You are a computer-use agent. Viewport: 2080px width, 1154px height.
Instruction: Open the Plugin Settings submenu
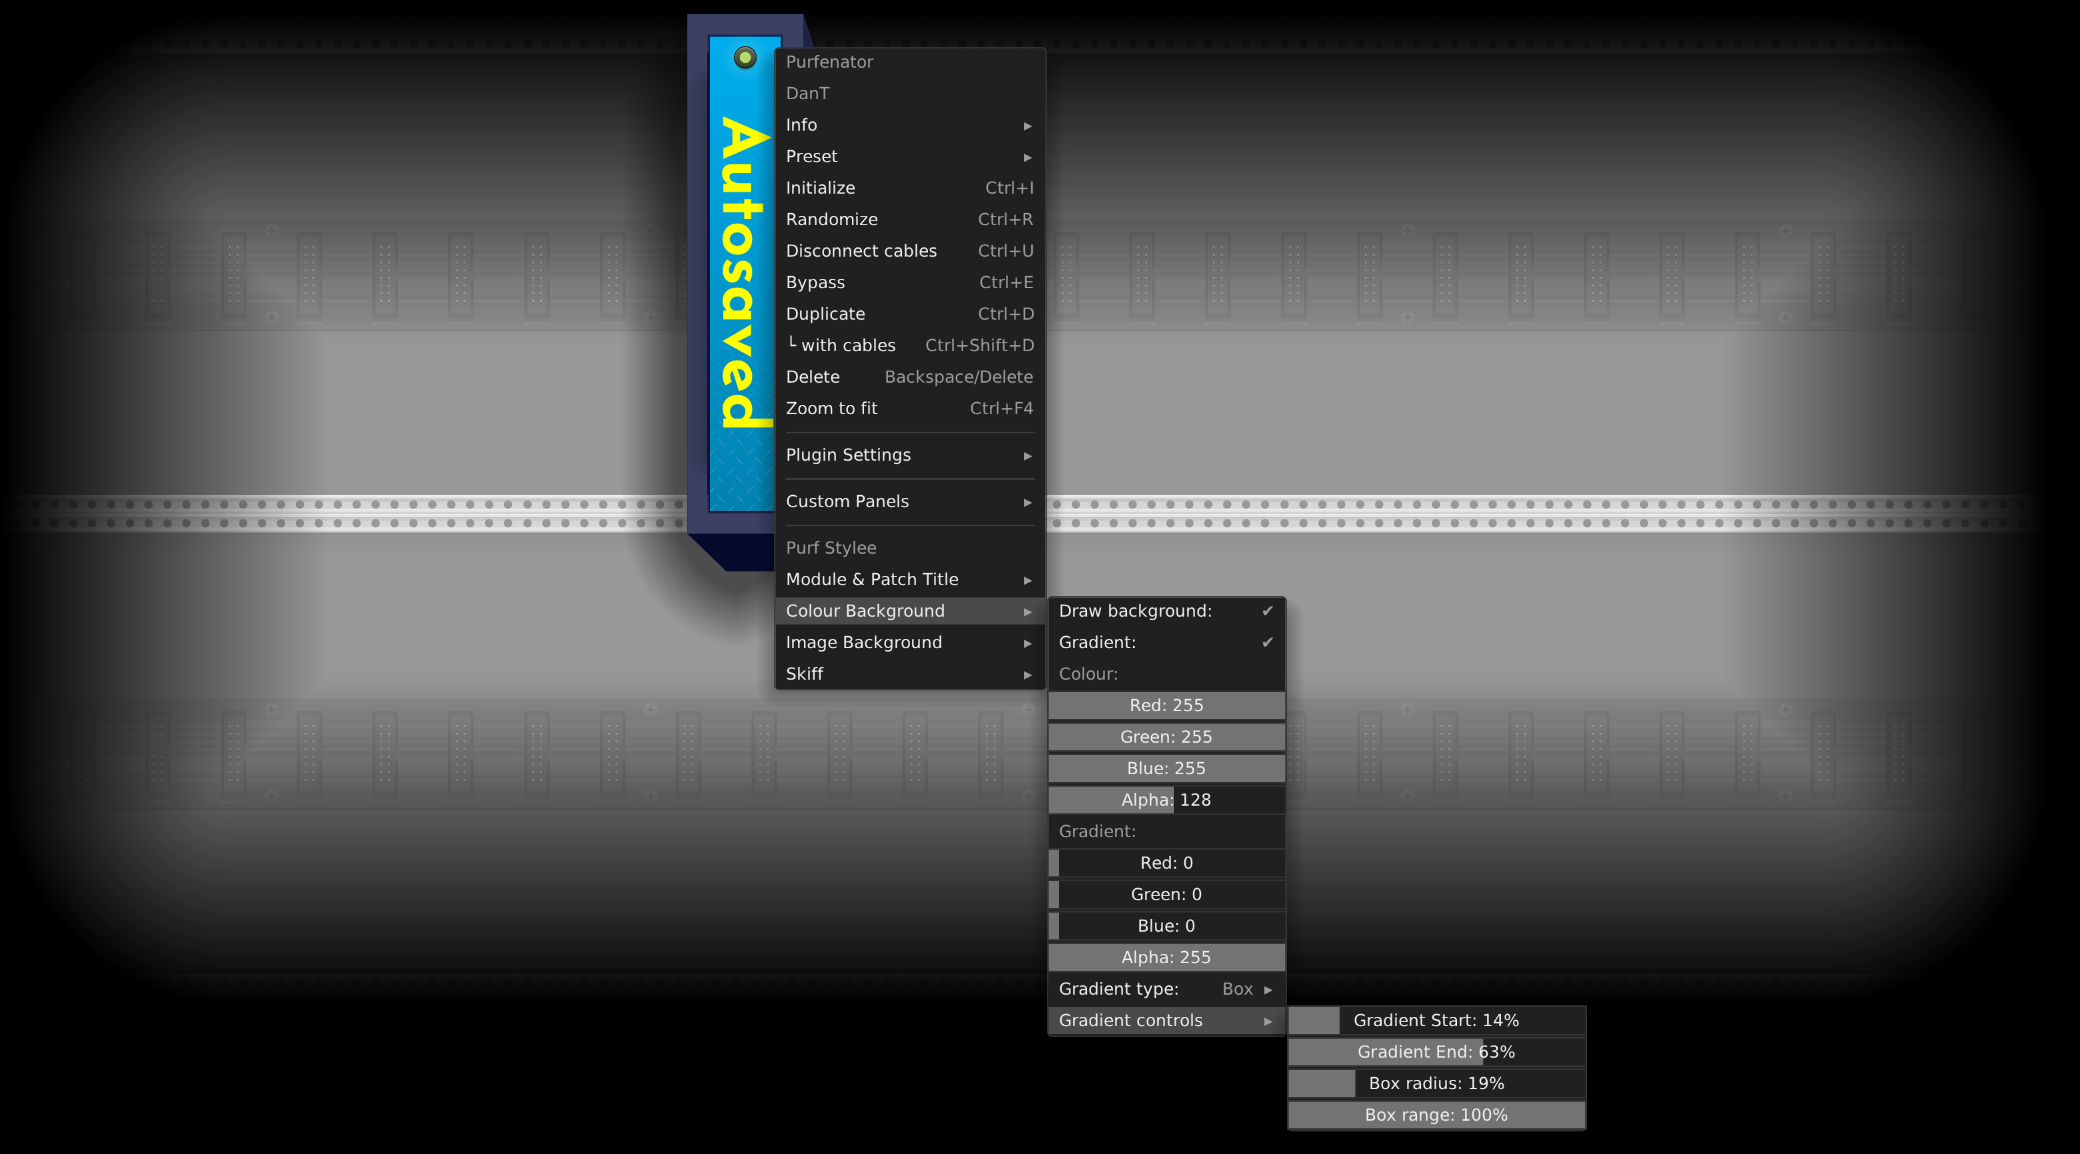[x=908, y=455]
